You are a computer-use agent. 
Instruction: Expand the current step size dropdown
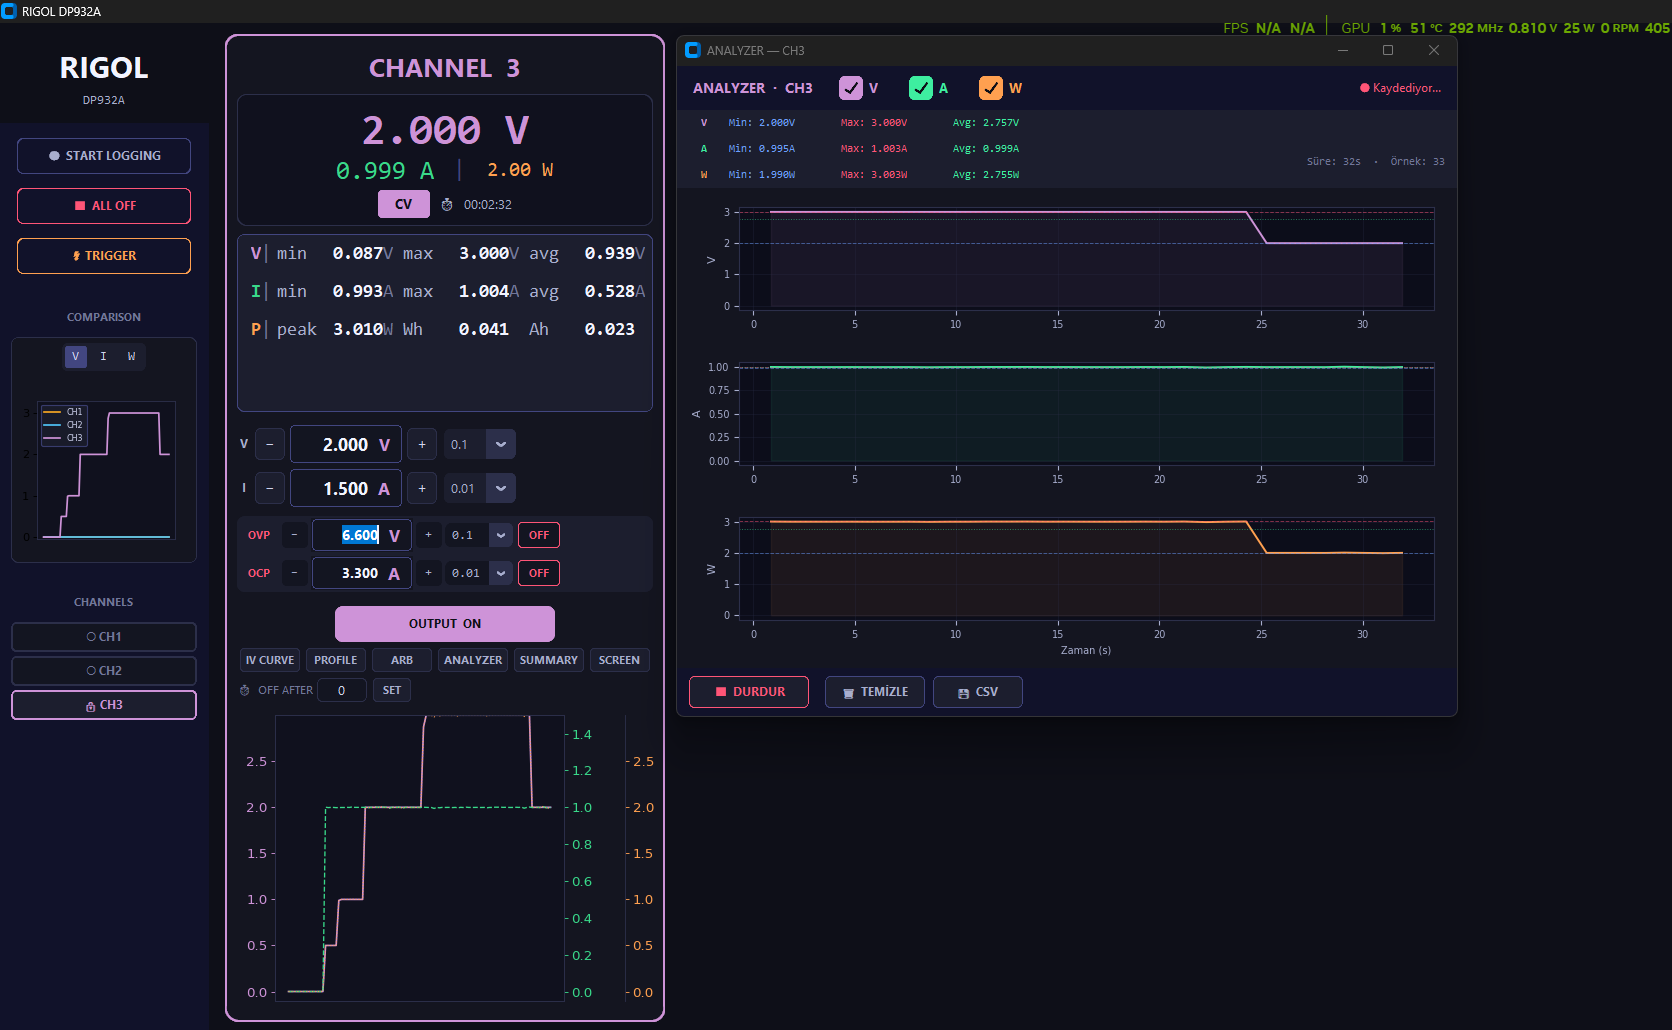501,488
